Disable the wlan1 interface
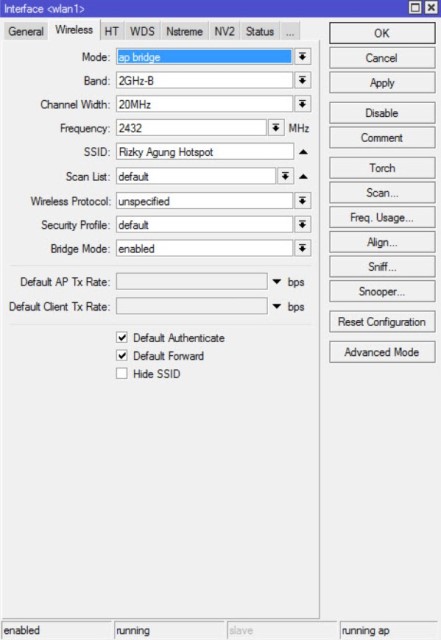441x640 pixels. 382,113
